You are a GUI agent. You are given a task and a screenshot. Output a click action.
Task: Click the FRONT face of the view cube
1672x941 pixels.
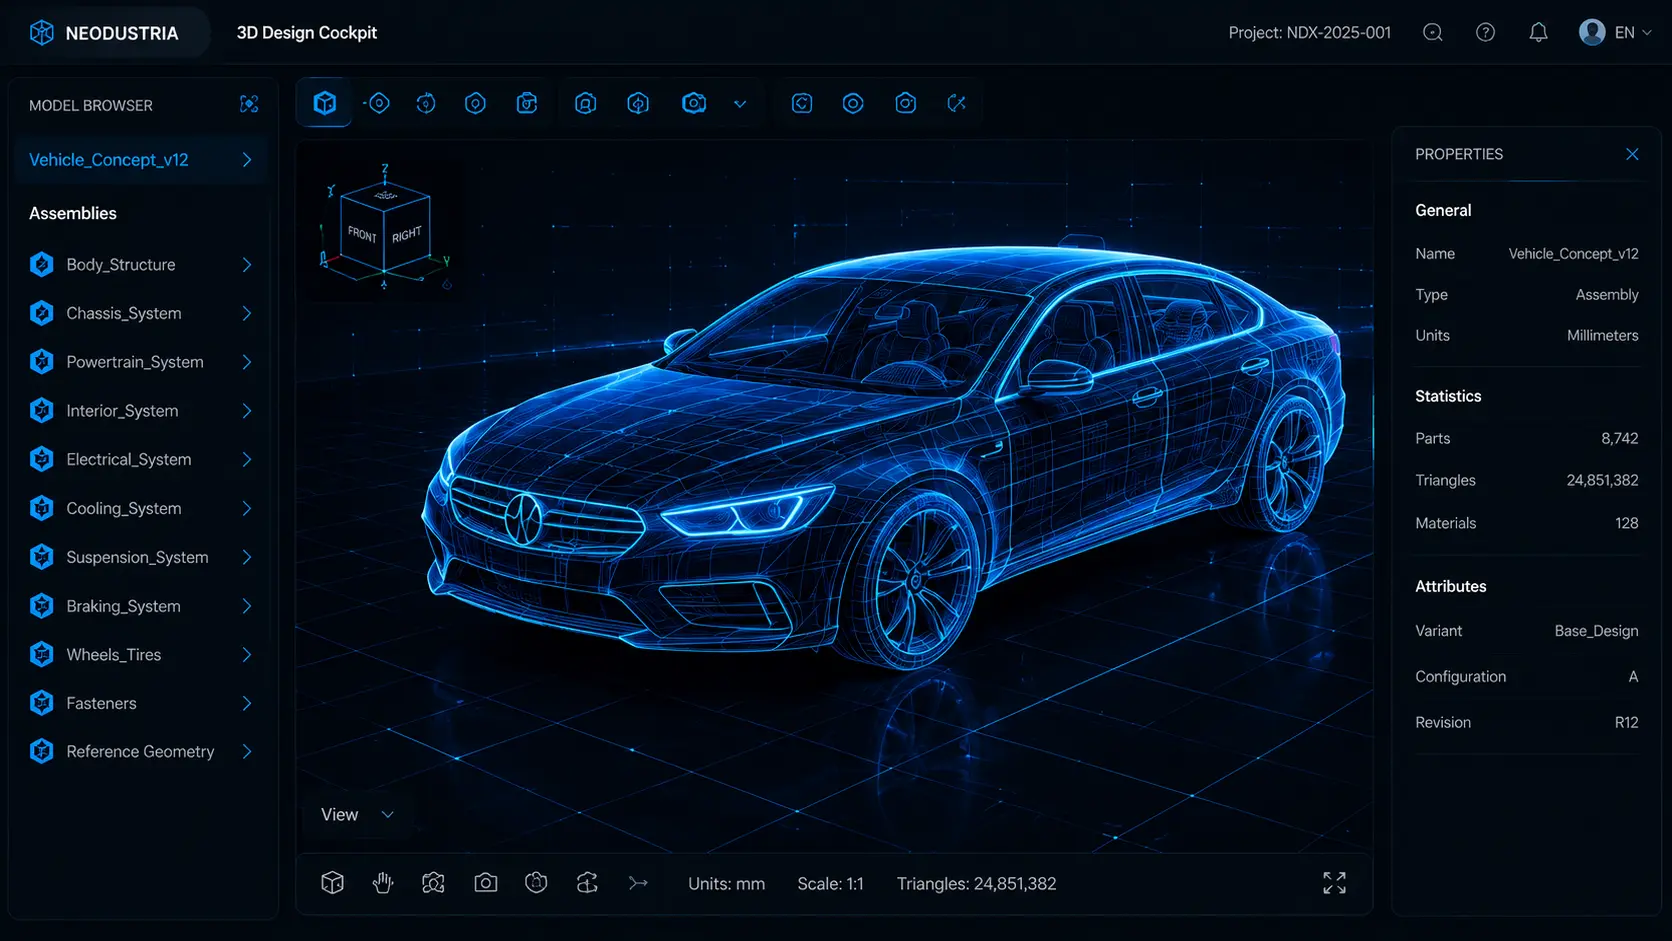click(x=362, y=234)
